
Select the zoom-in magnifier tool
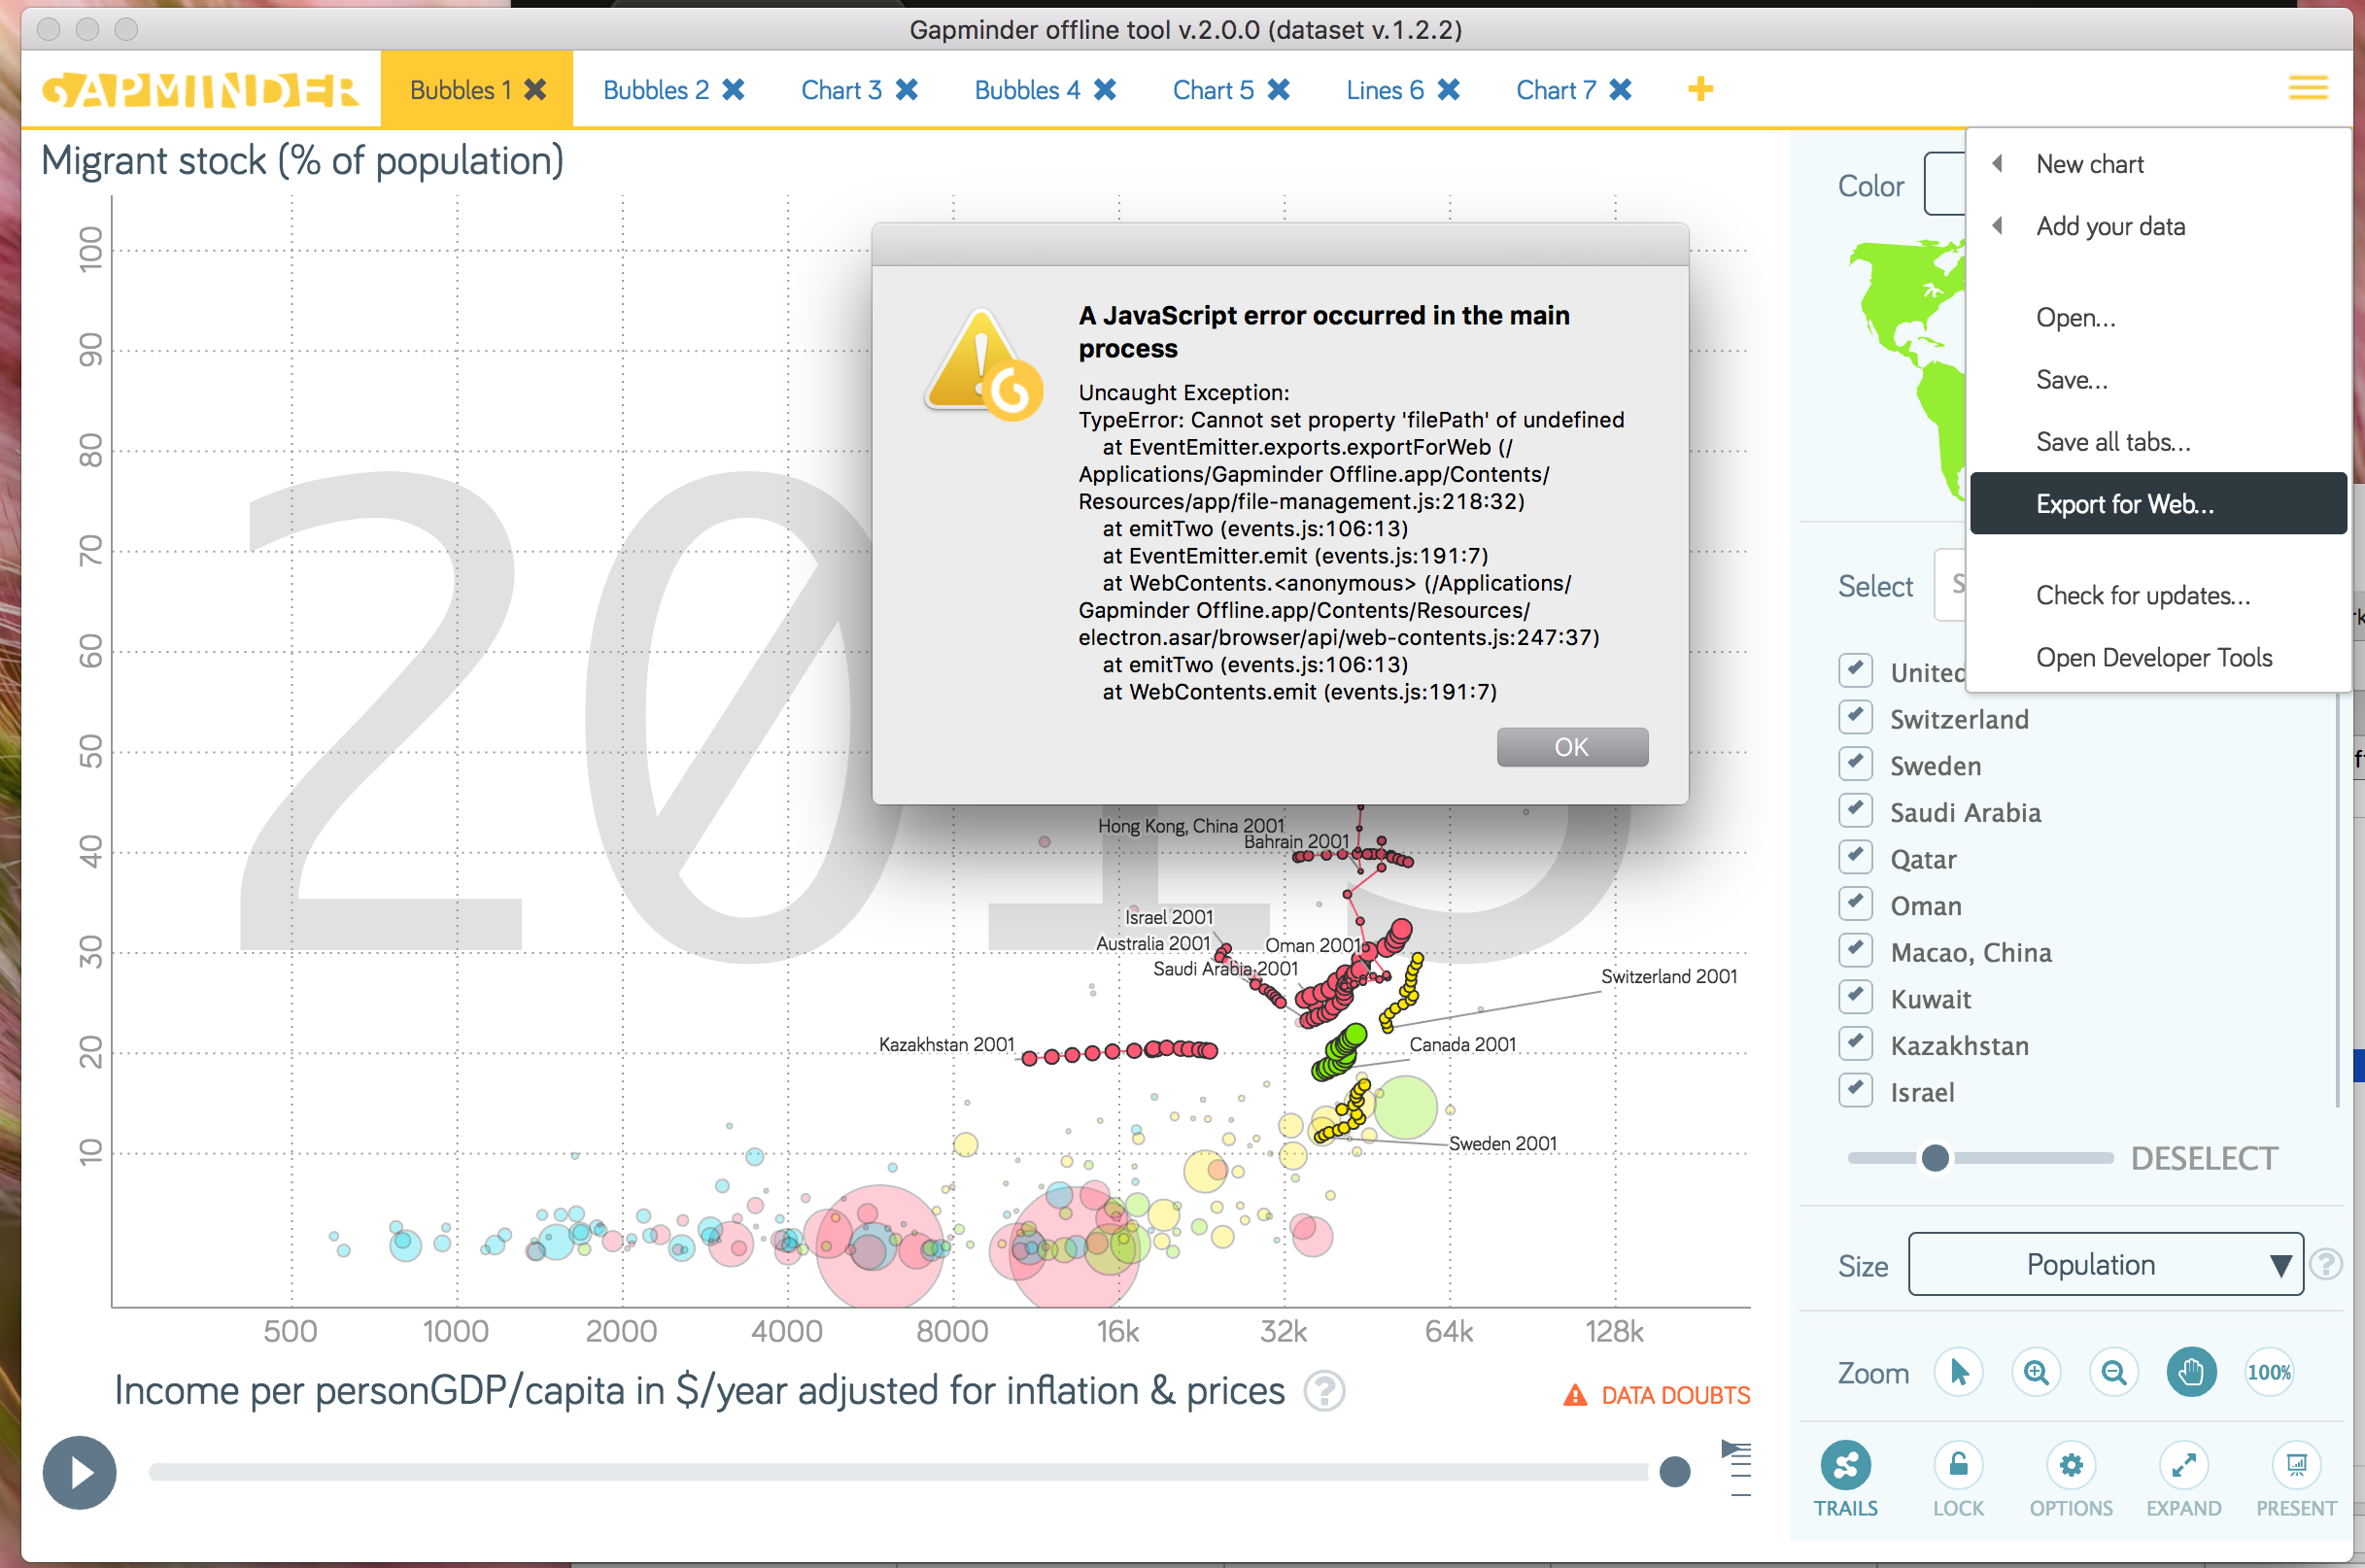point(2036,1372)
